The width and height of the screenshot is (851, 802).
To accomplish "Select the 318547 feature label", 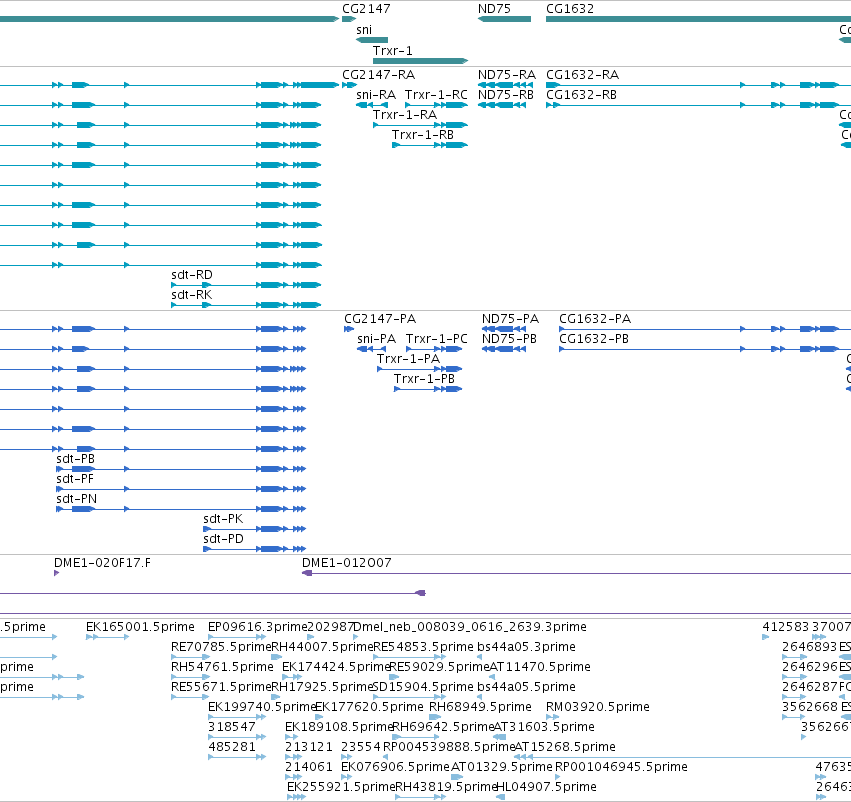I will [232, 727].
